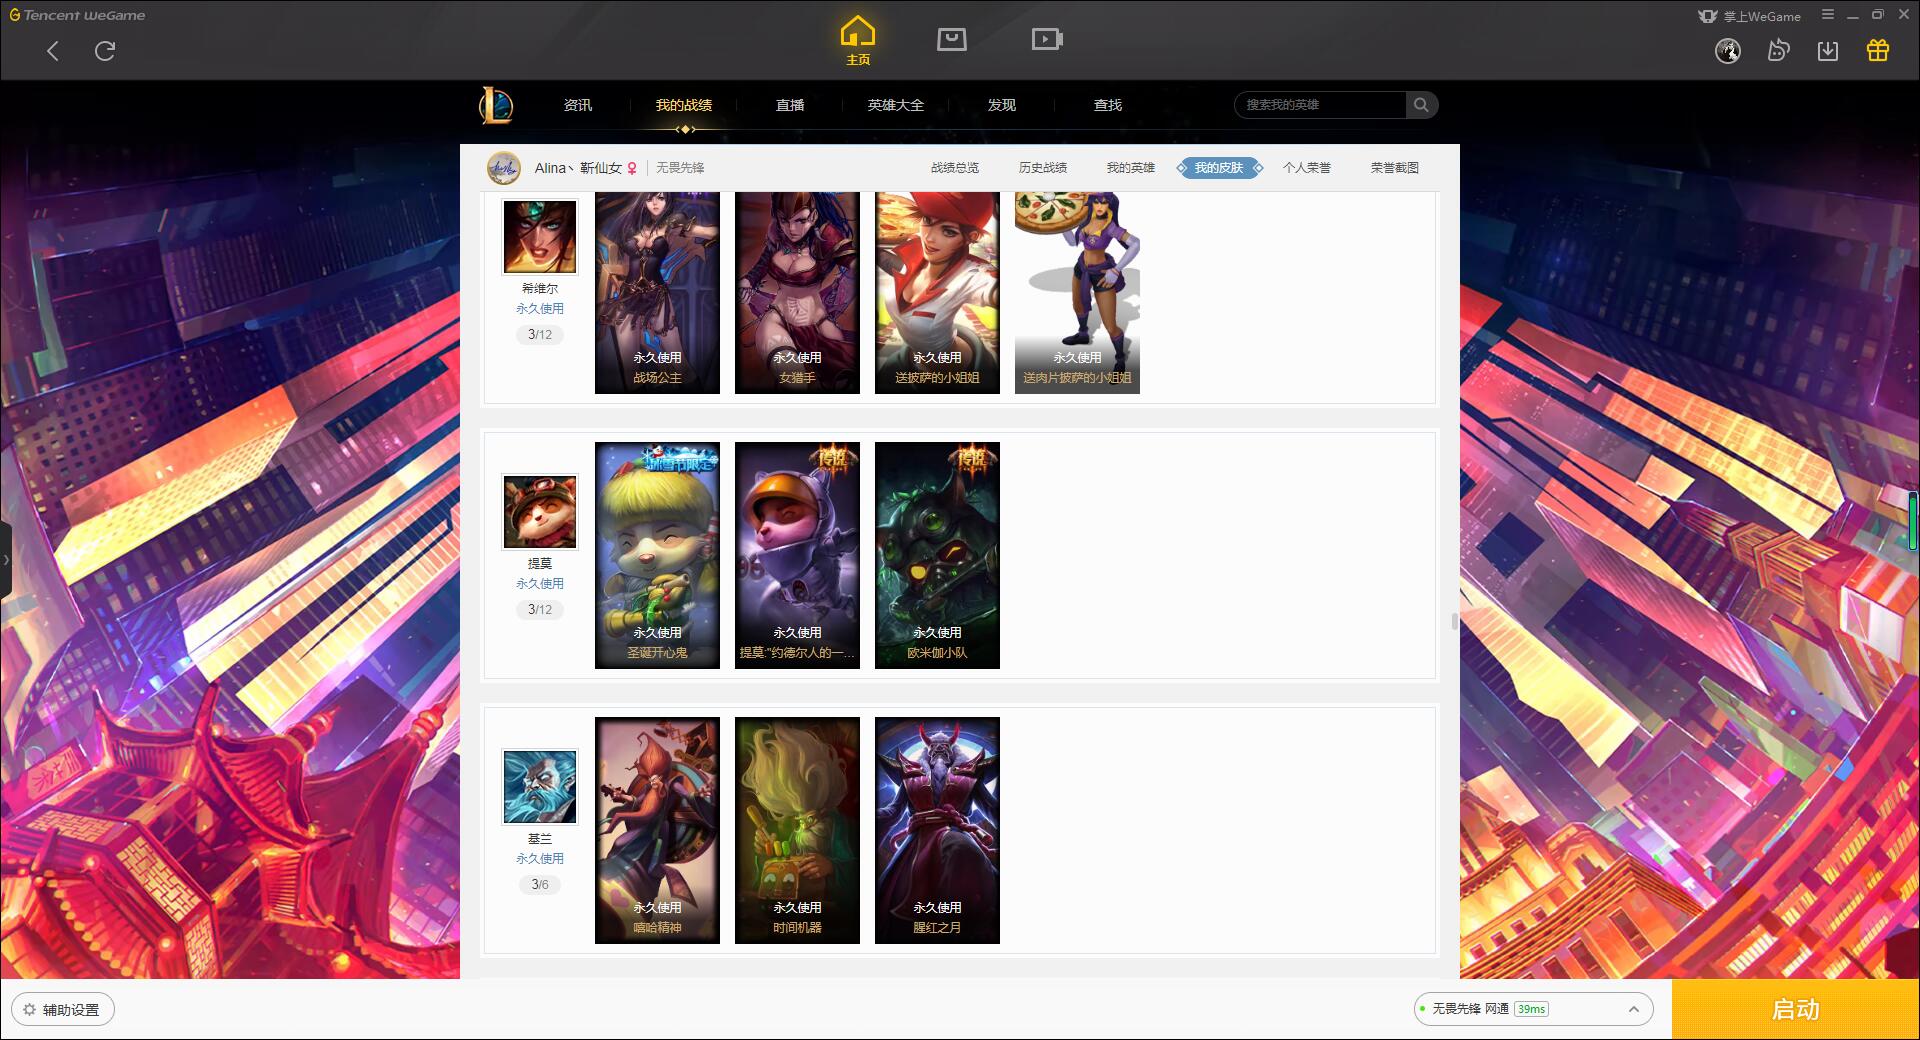Click the 掌上WeGame link text
The height and width of the screenshot is (1040, 1920).
click(1762, 16)
